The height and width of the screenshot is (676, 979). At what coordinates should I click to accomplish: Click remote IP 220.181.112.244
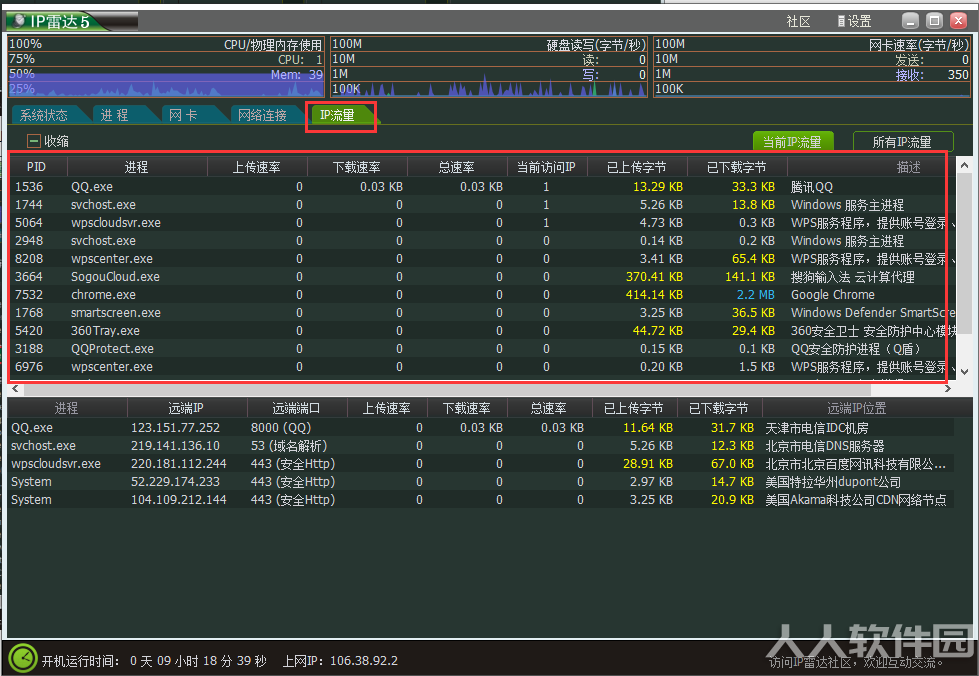click(x=179, y=464)
